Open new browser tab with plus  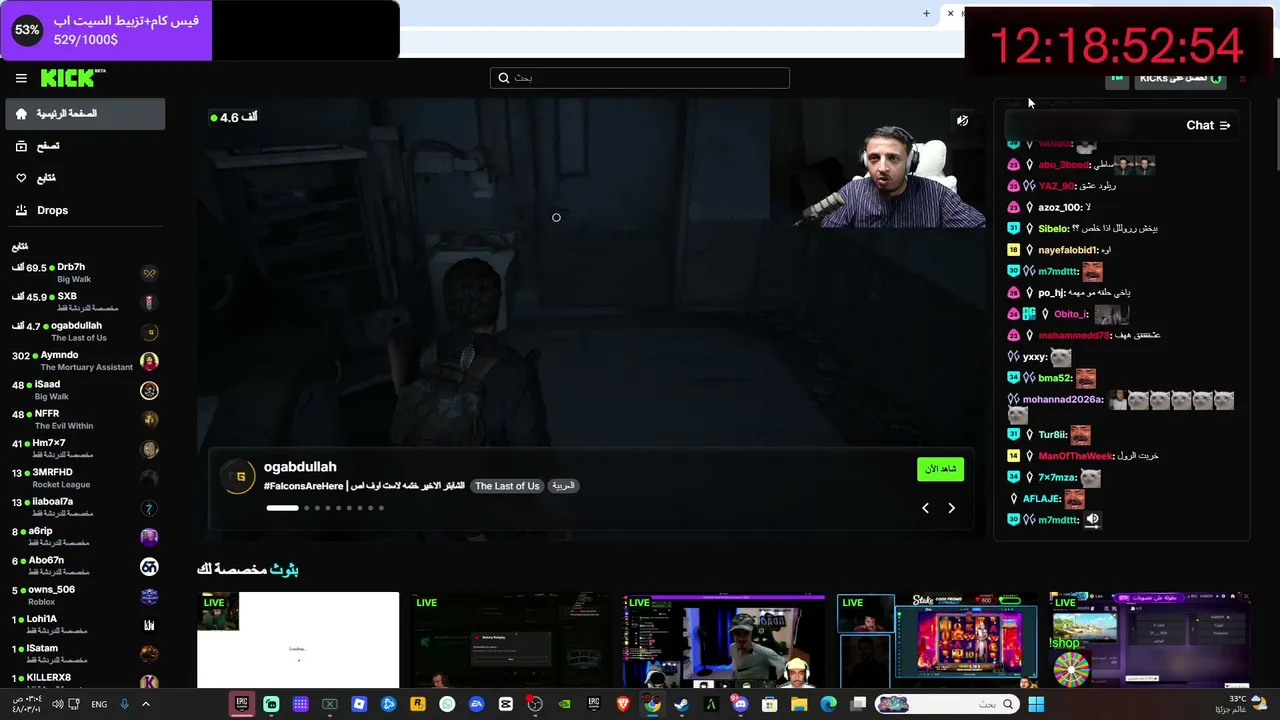pos(926,13)
